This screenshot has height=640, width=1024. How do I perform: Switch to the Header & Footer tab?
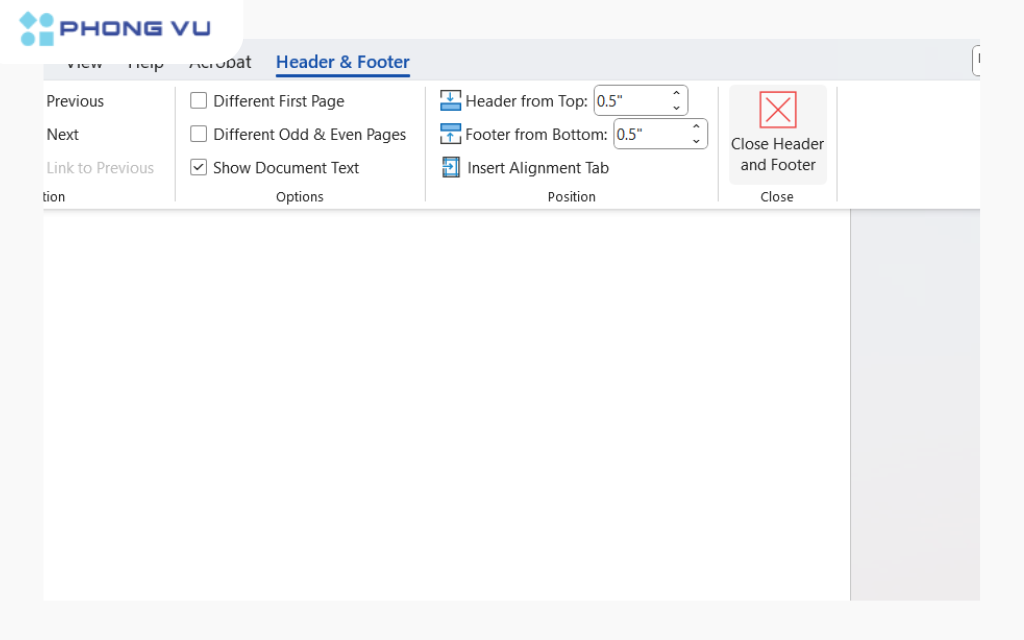click(x=342, y=62)
